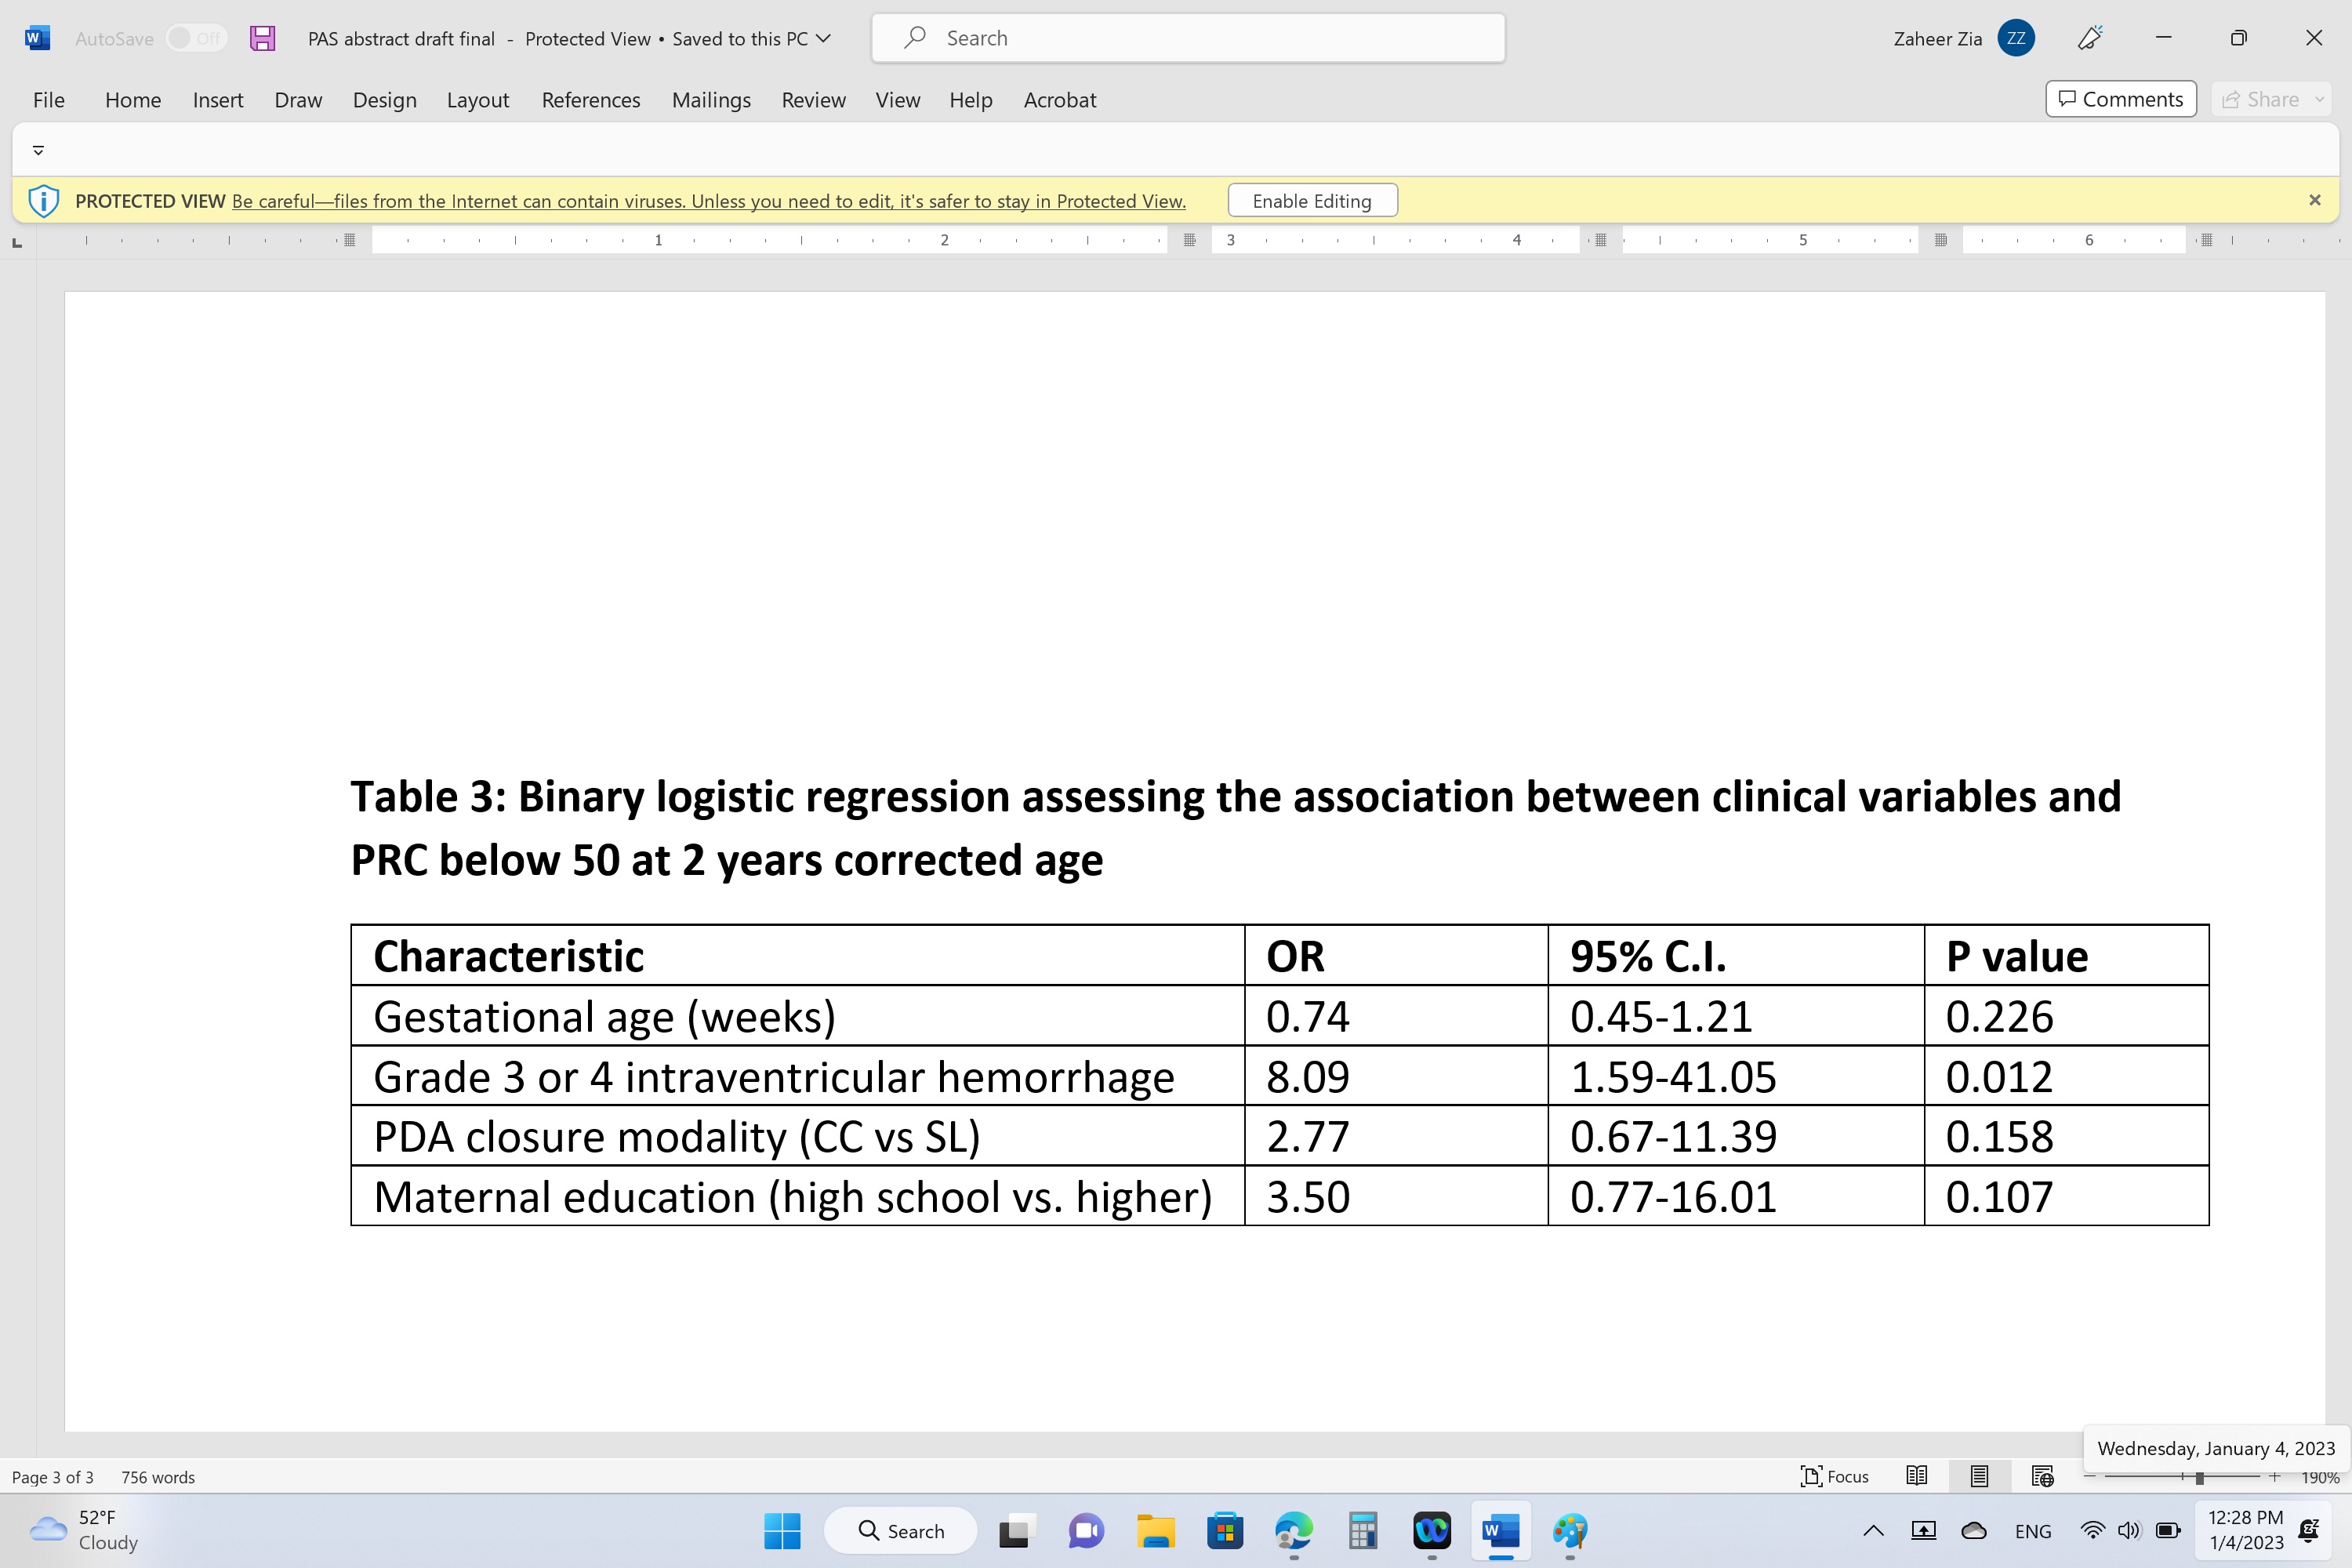Open the Draw tab
2352x1568 pixels.
click(x=298, y=100)
